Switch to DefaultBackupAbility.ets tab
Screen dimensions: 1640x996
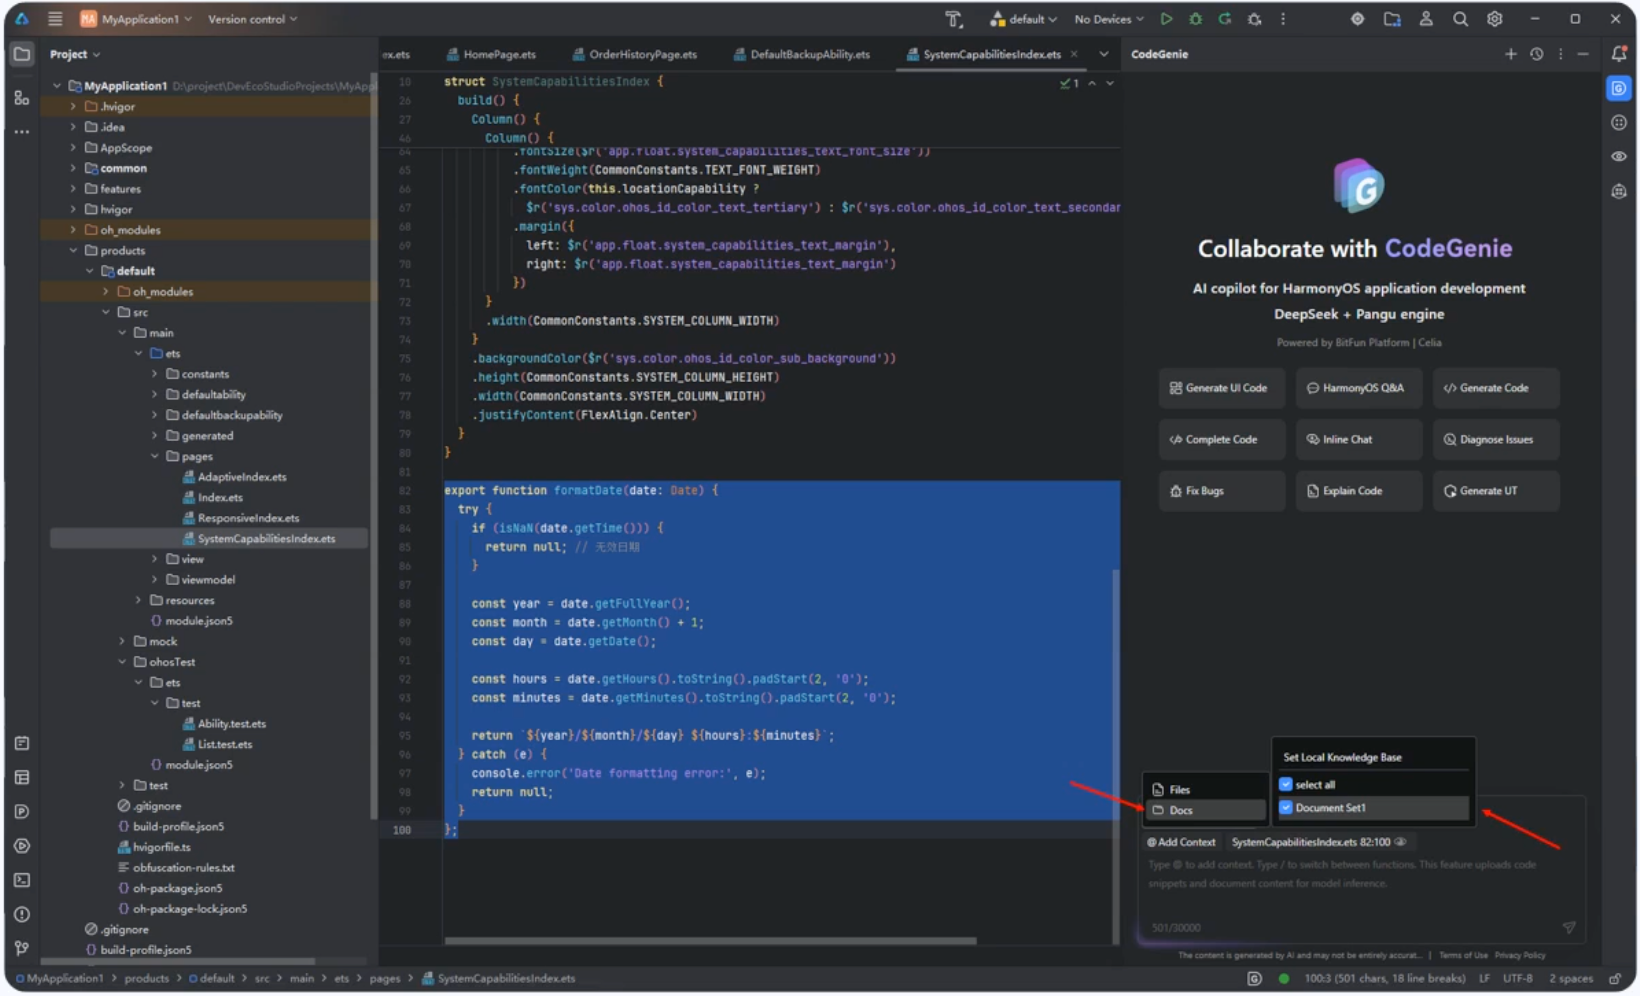[801, 54]
